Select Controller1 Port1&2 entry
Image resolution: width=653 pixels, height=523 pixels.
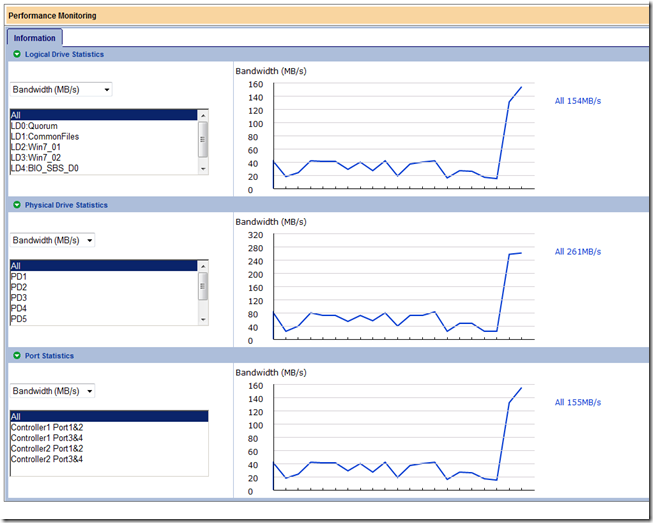pyautogui.click(x=109, y=427)
